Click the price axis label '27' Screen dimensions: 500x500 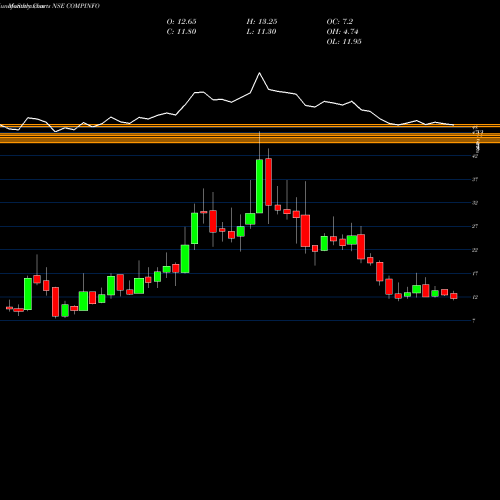pos(475,226)
